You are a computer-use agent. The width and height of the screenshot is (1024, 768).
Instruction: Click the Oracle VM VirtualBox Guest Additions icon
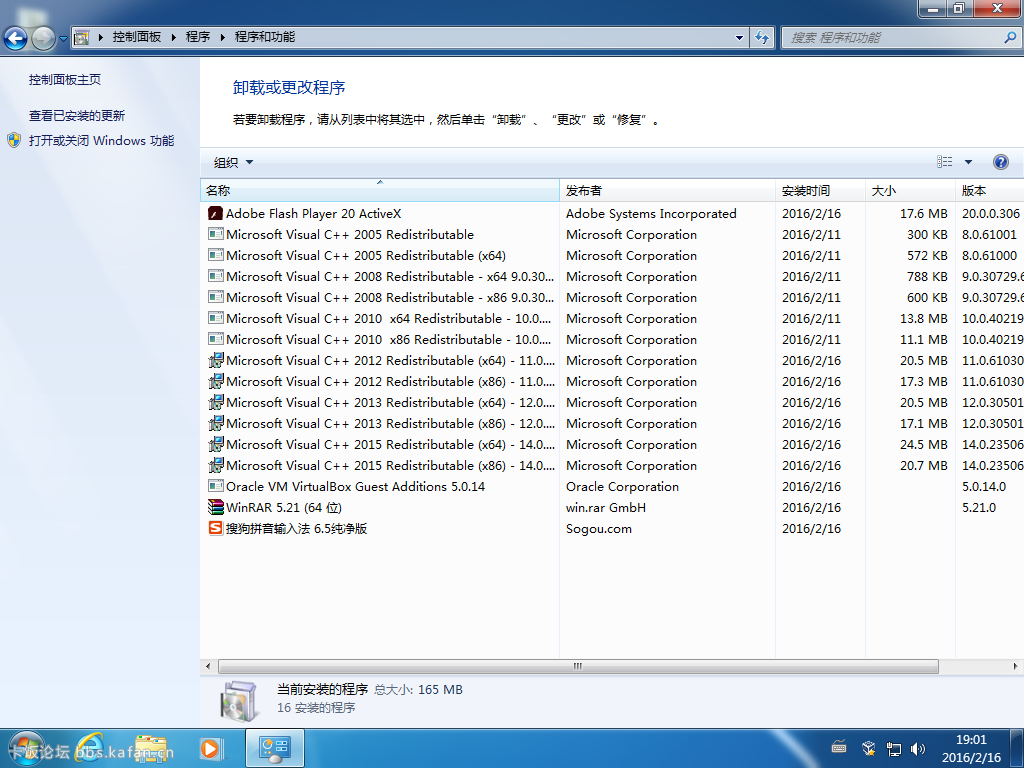tap(216, 486)
